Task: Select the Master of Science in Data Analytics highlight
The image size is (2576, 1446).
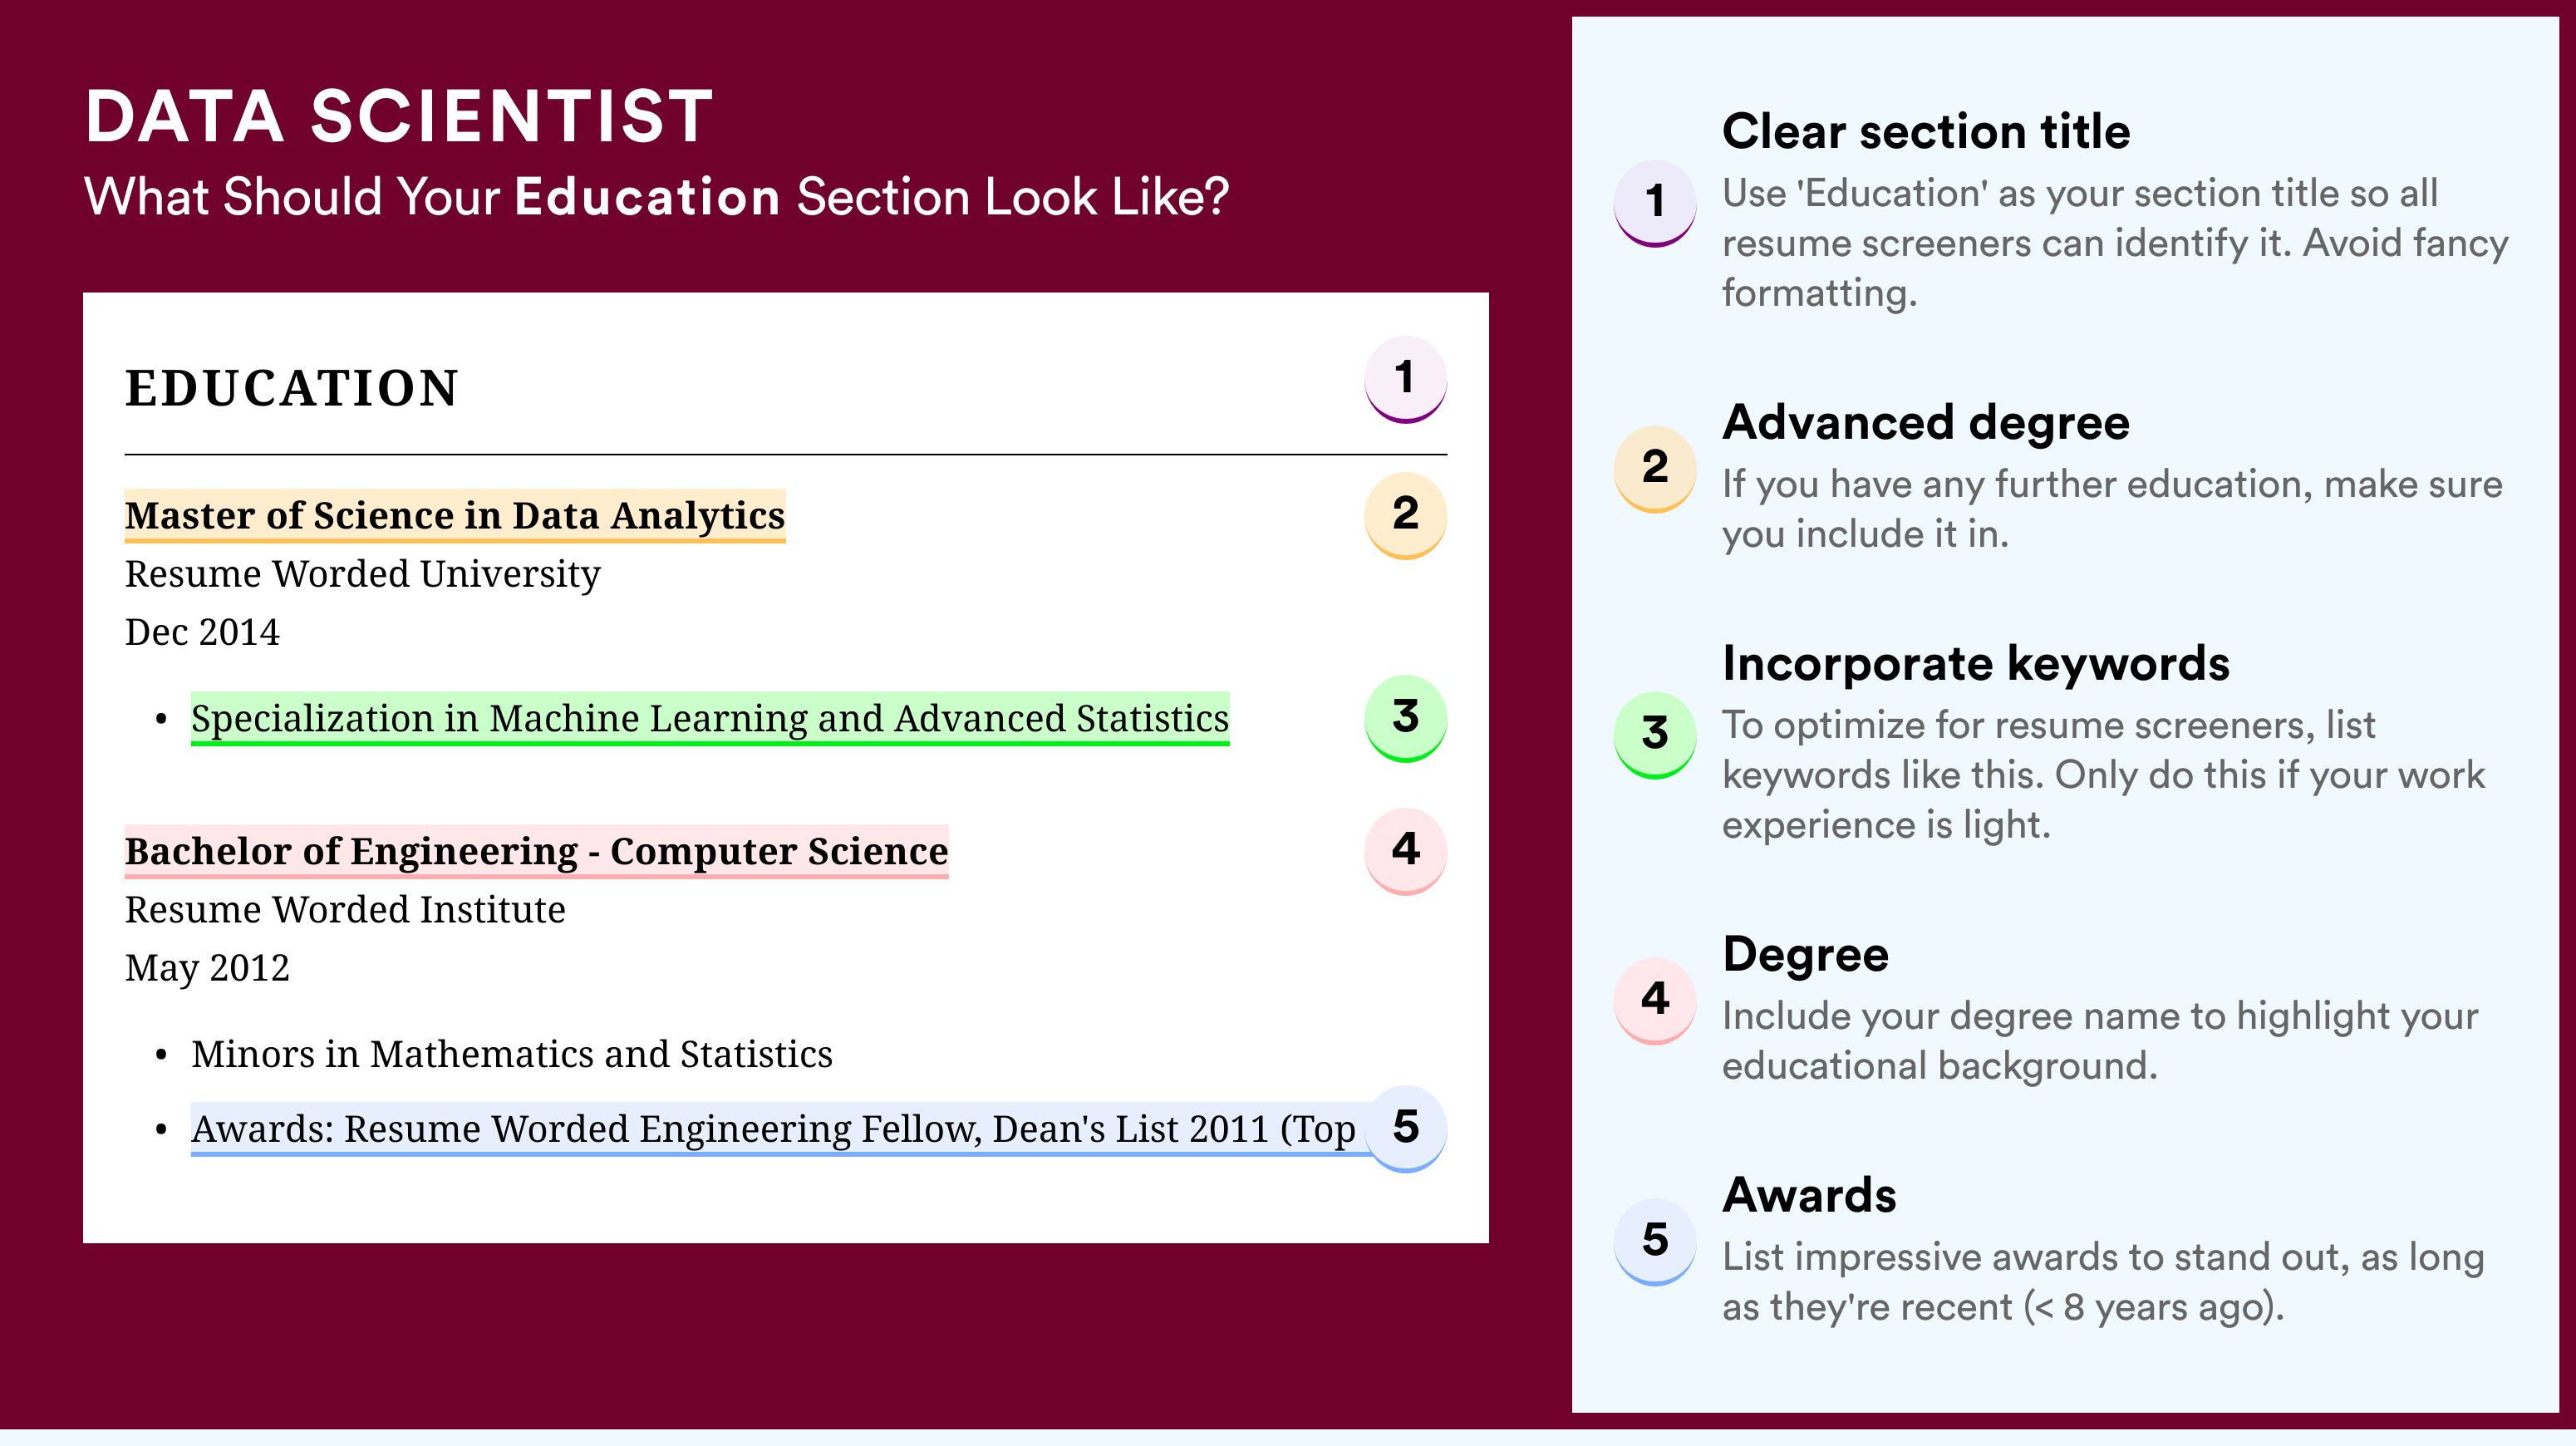Action: [x=455, y=516]
